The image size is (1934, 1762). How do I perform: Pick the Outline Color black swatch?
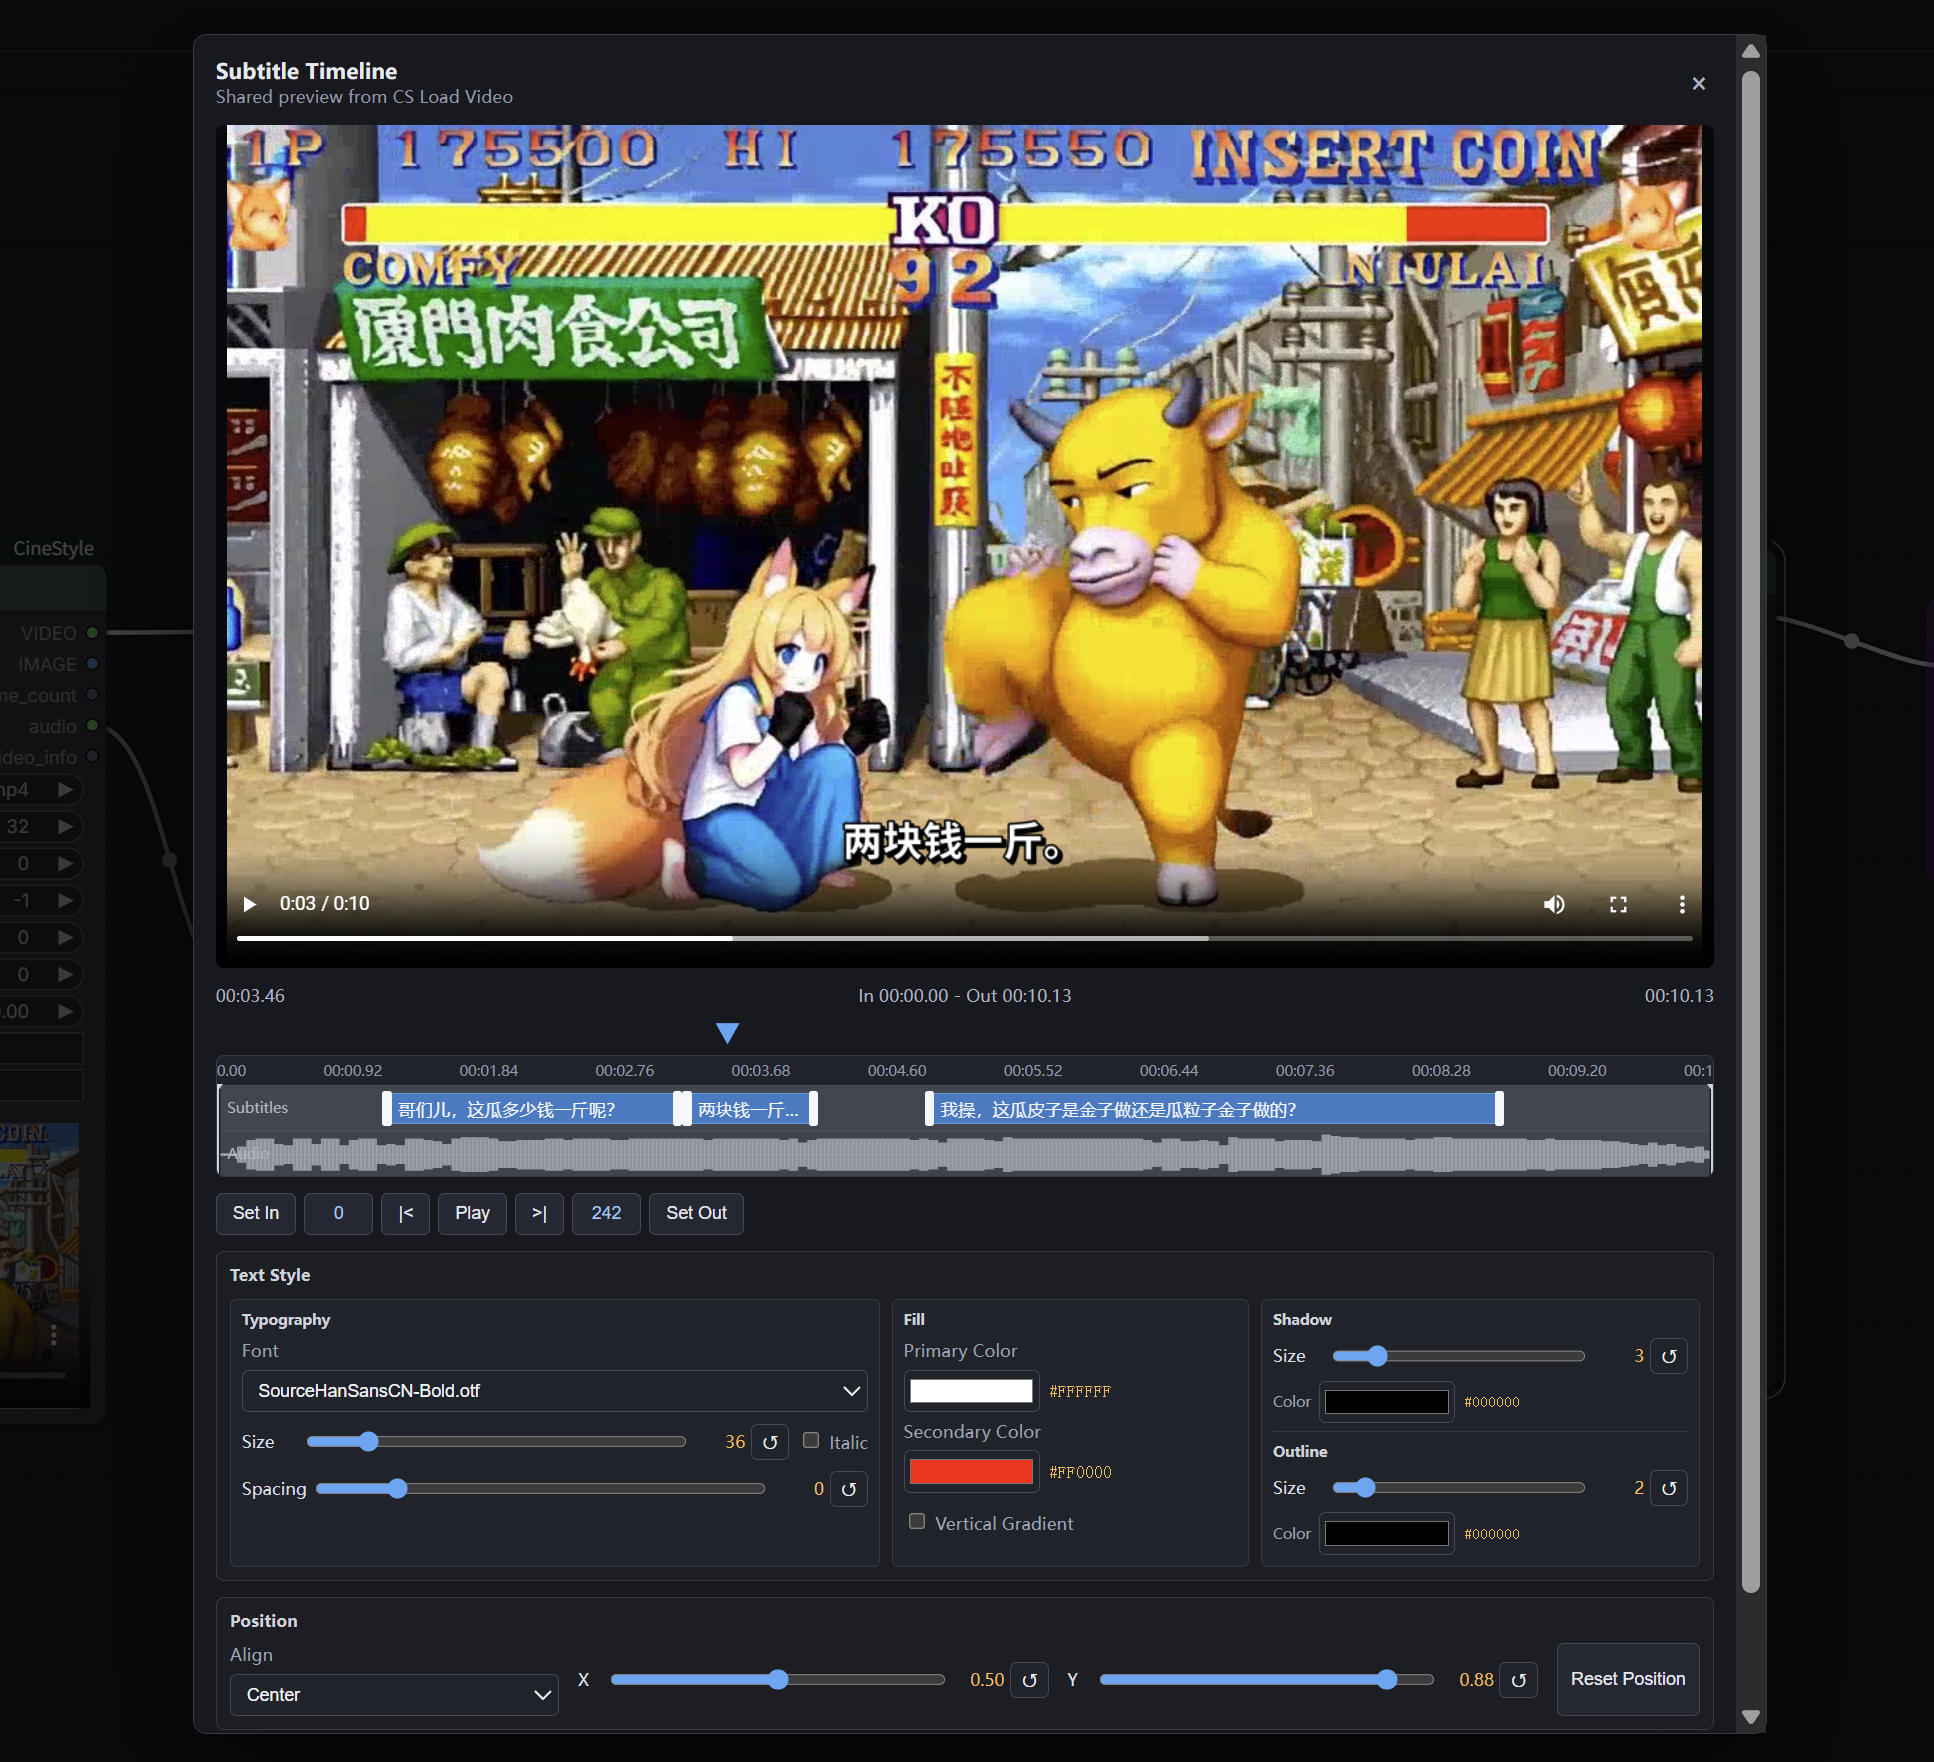pos(1386,1533)
